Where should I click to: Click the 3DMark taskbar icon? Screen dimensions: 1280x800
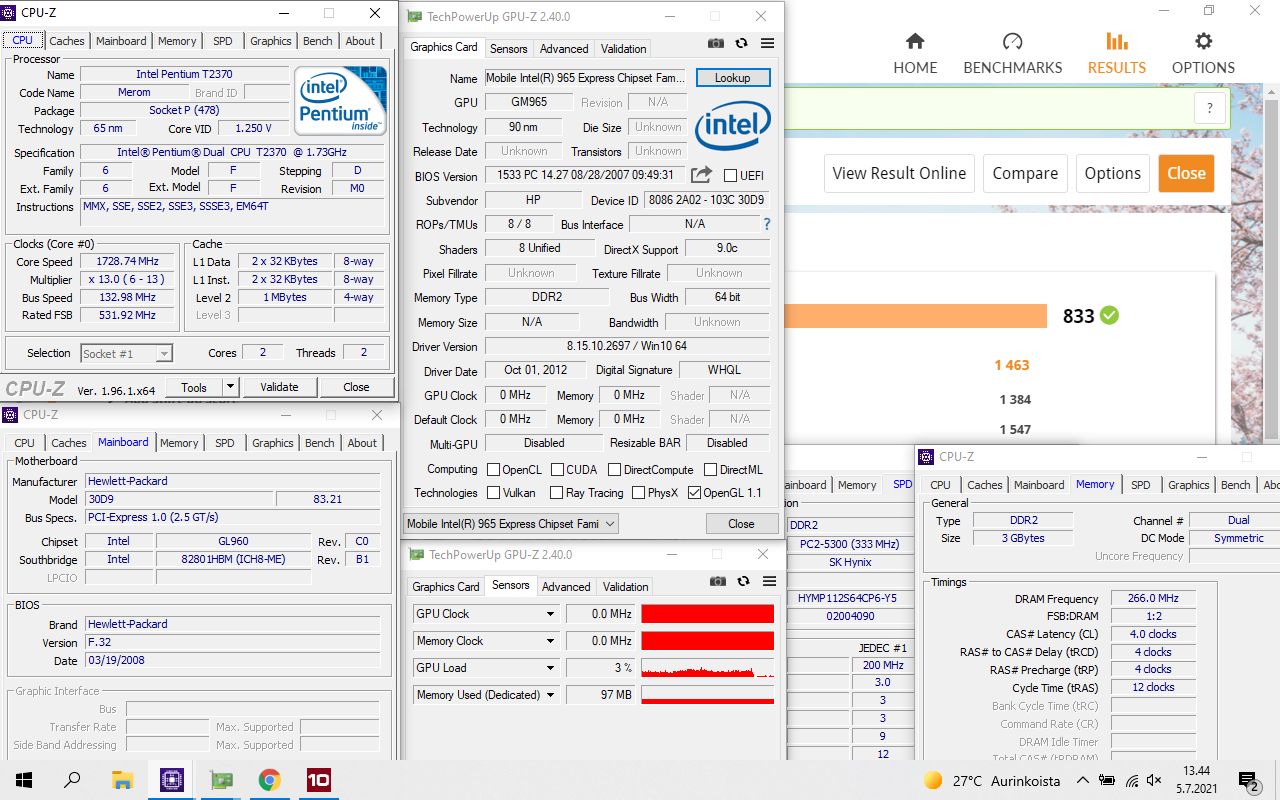(x=318, y=780)
